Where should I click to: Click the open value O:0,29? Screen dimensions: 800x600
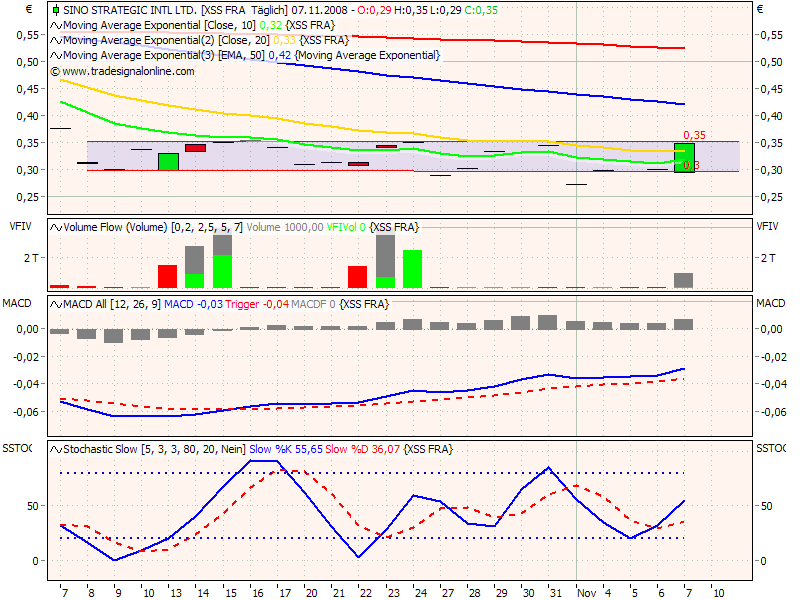tap(374, 10)
